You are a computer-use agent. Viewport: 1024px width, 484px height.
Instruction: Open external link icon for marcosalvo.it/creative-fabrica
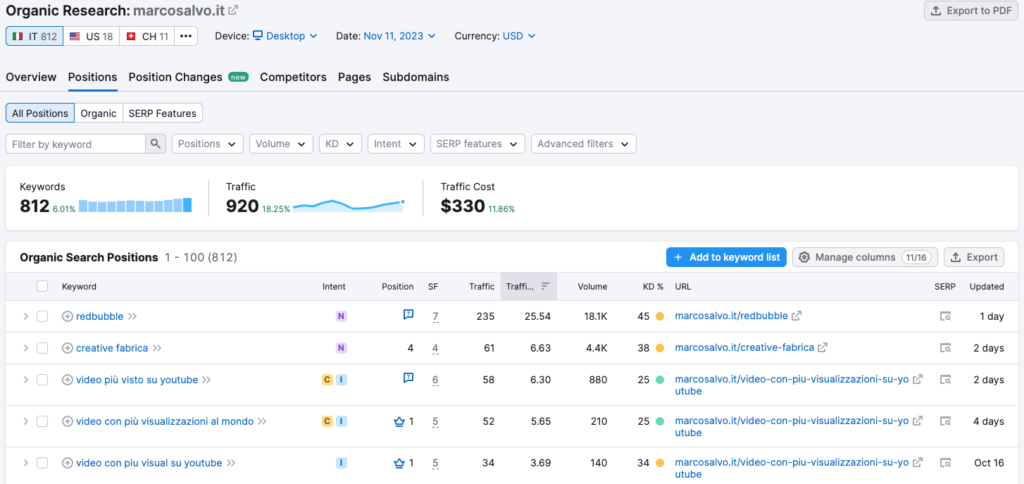point(823,347)
